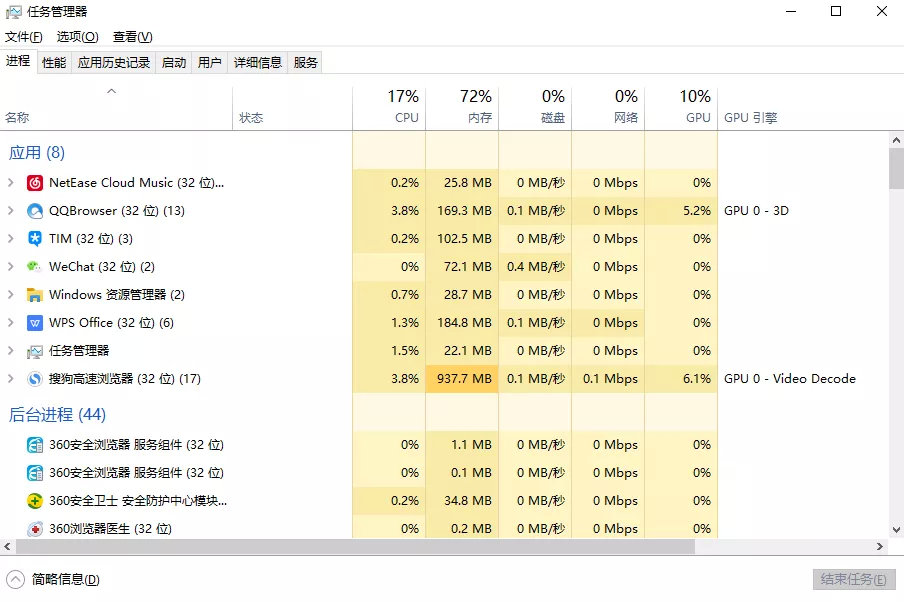Click the QQBrowser process icon
904x602 pixels.
(x=35, y=211)
